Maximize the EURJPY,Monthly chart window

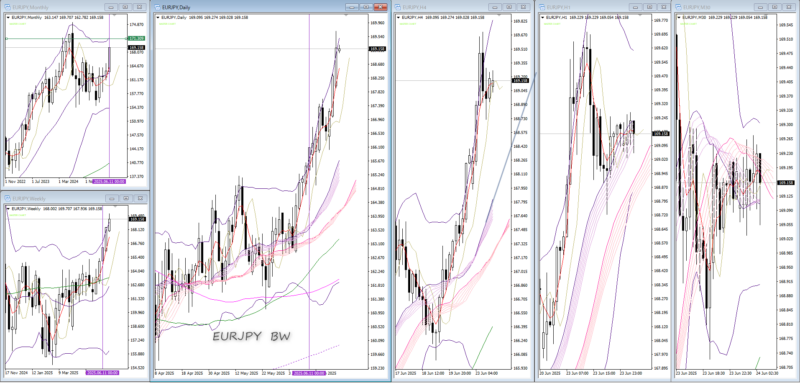click(125, 7)
